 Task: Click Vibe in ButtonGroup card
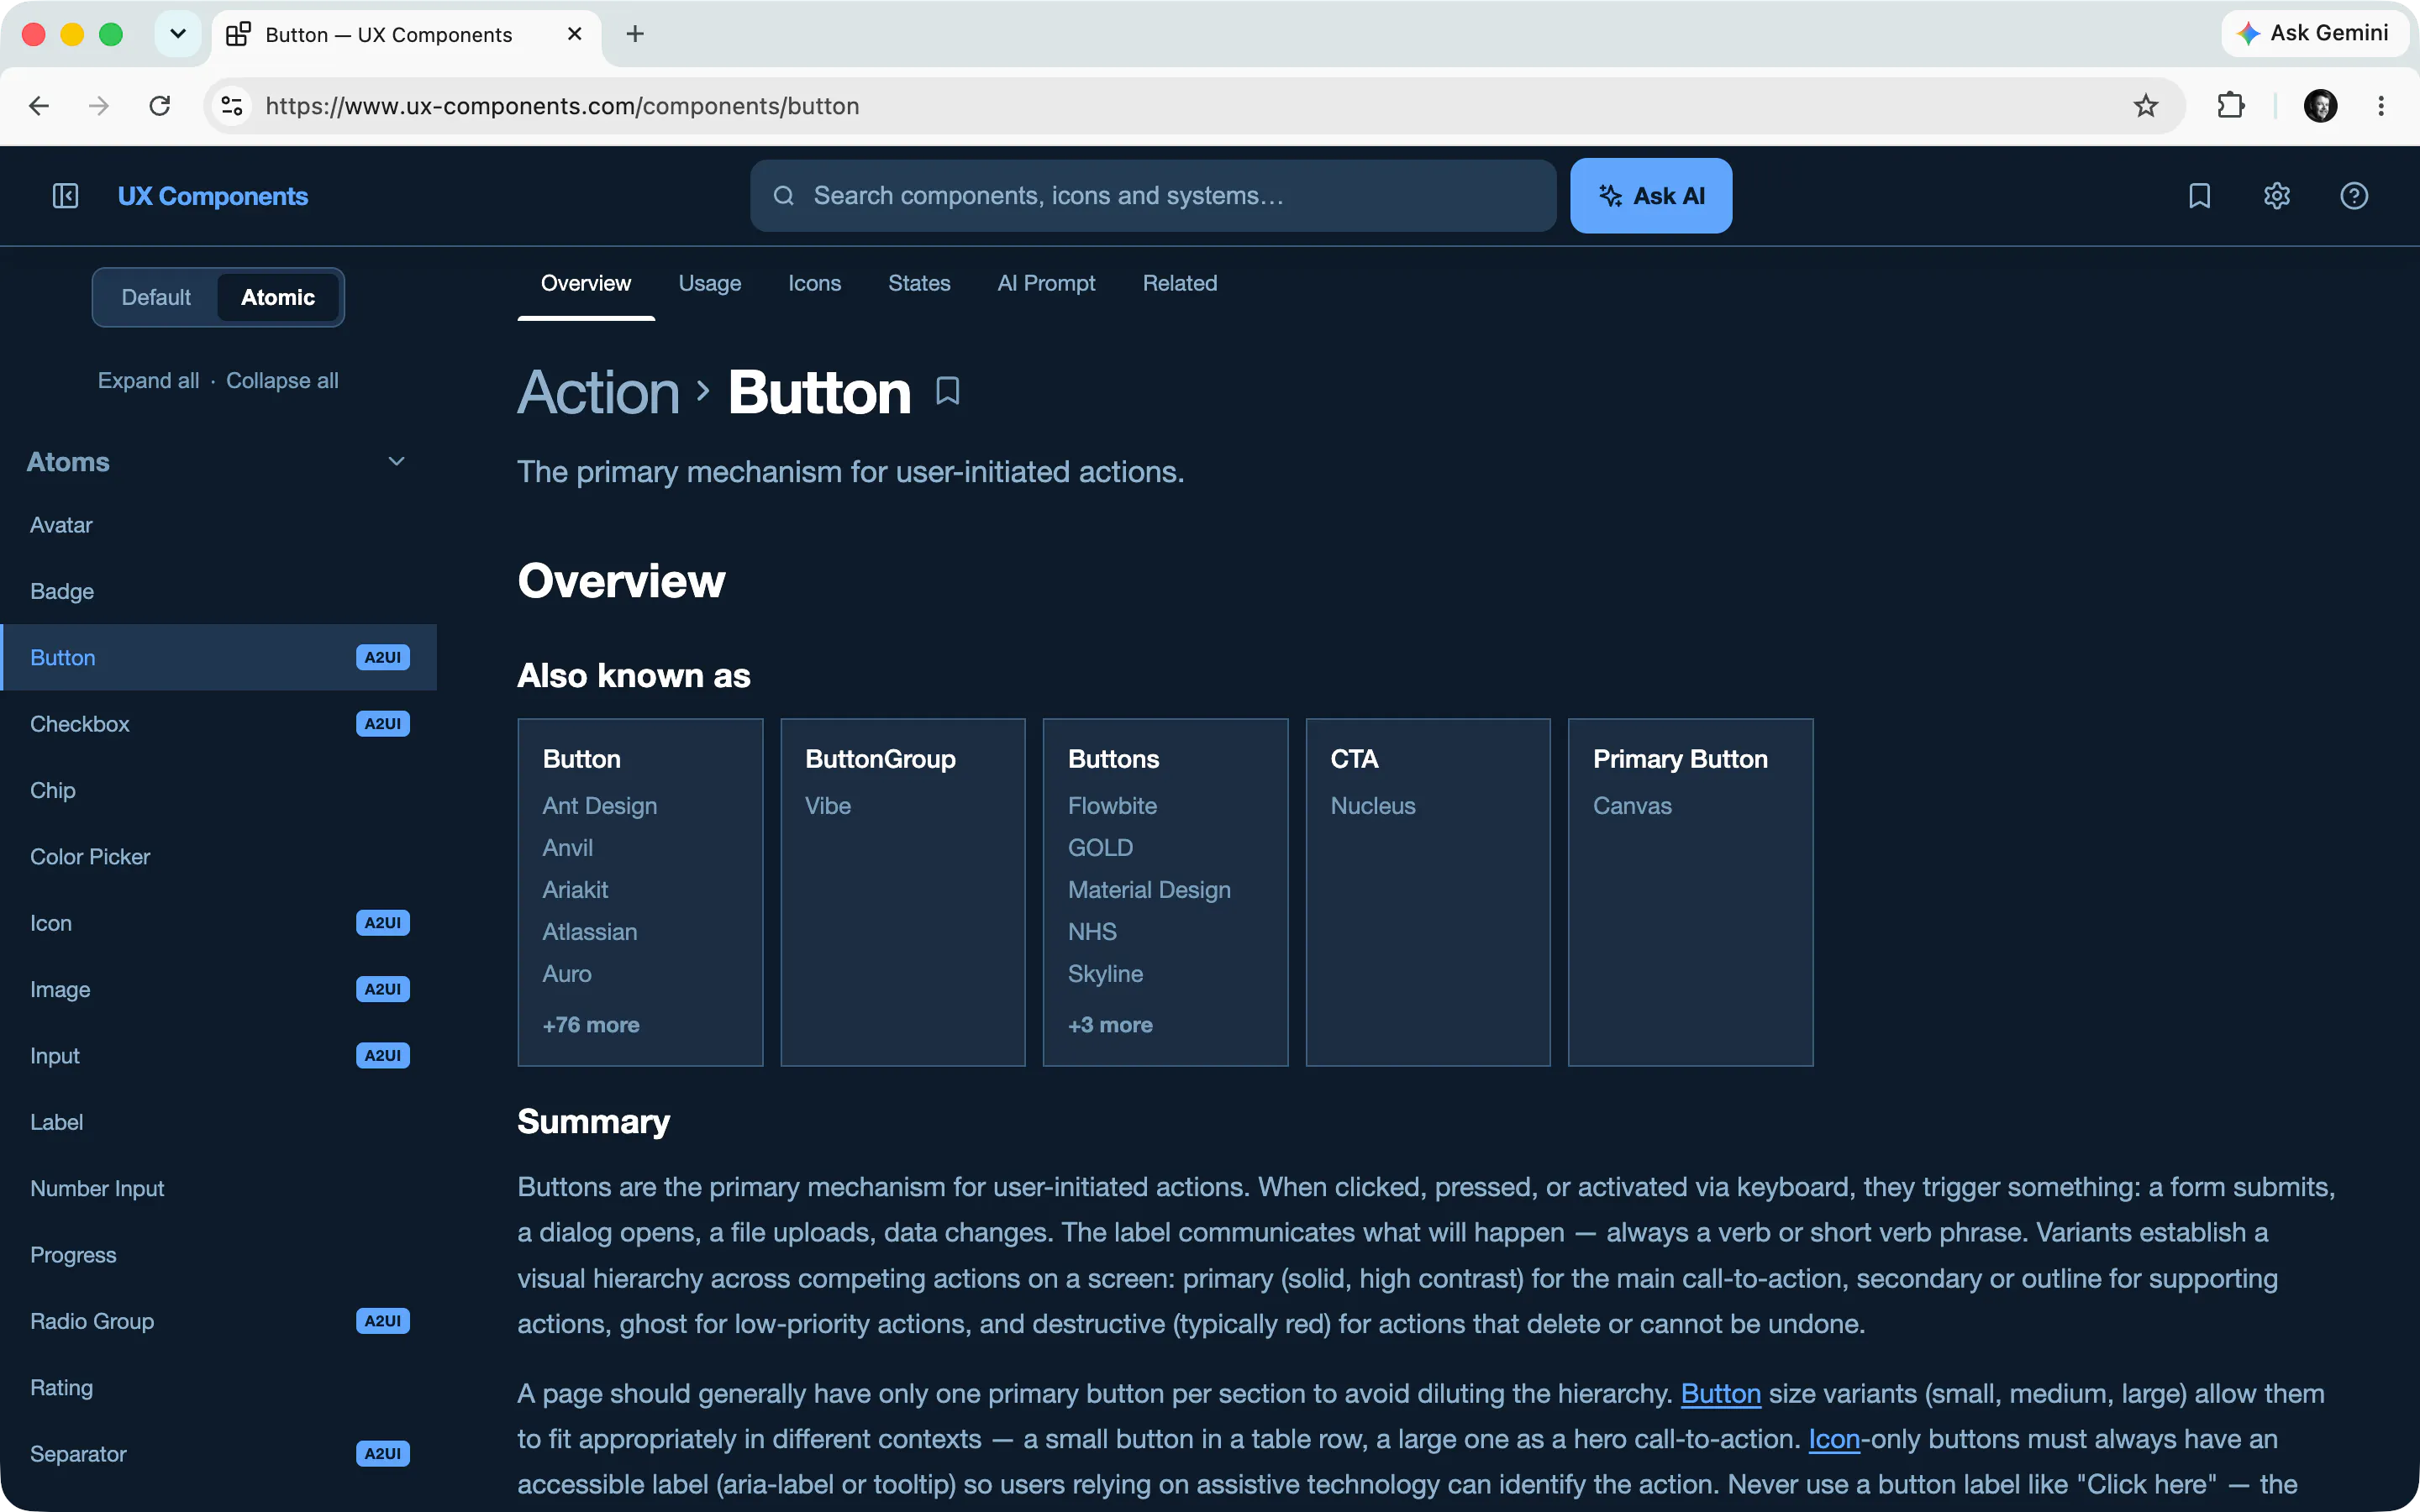click(828, 806)
